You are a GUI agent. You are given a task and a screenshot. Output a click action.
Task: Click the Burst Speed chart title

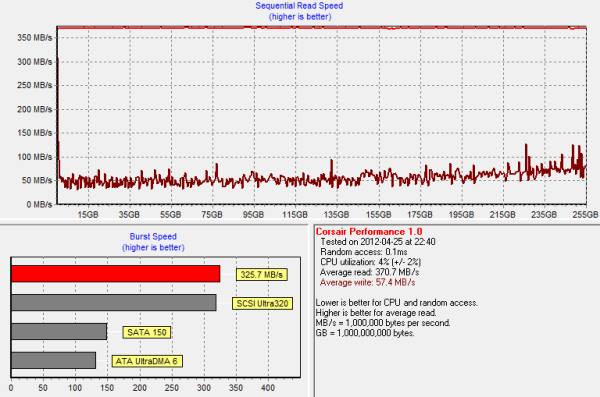tap(153, 237)
